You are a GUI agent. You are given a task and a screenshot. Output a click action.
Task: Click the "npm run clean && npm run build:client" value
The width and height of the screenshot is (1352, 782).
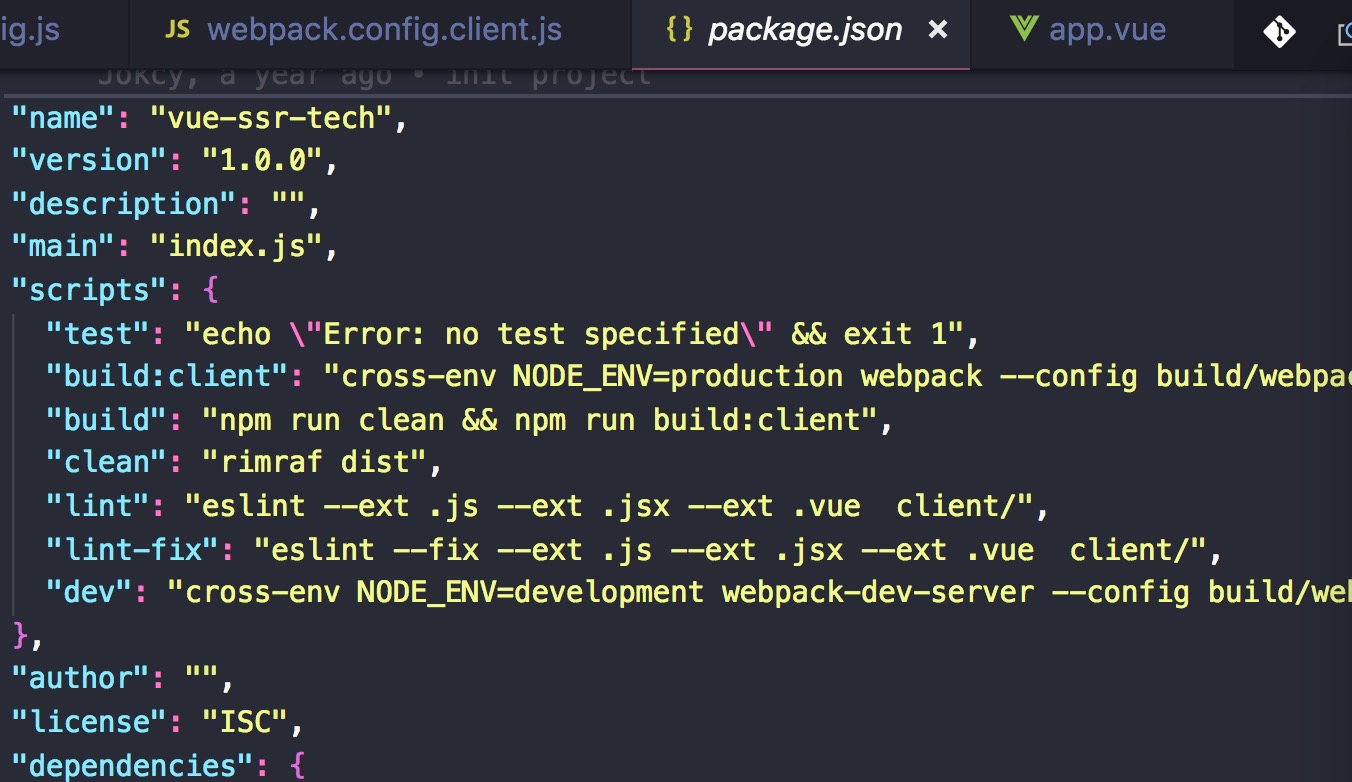click(539, 420)
